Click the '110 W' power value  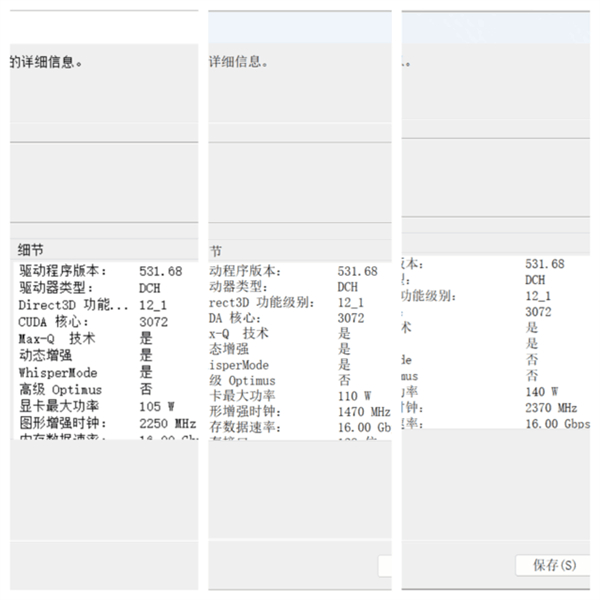click(354, 396)
